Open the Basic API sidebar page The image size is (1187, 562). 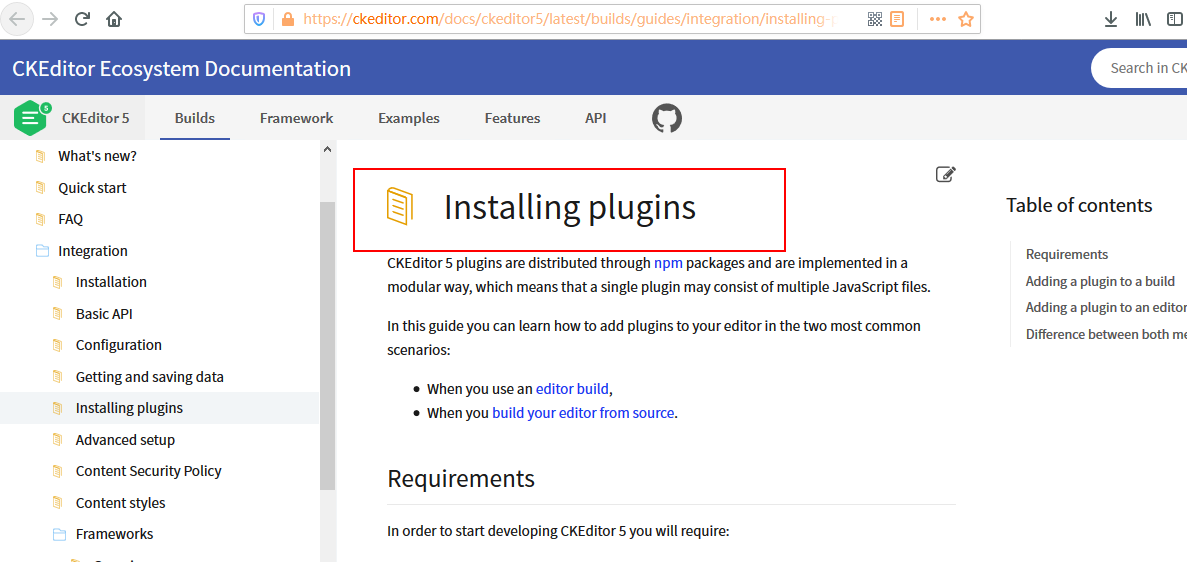point(104,314)
